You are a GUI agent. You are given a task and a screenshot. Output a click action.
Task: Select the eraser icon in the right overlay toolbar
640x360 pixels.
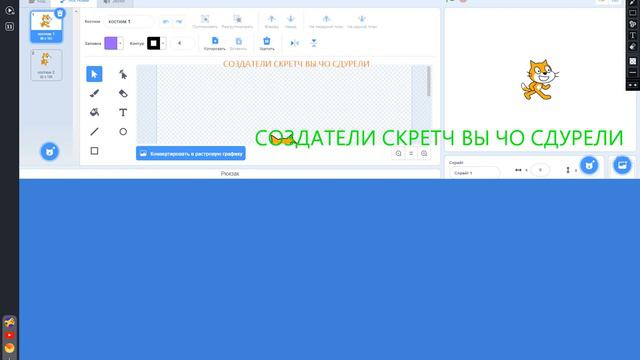pyautogui.click(x=633, y=47)
